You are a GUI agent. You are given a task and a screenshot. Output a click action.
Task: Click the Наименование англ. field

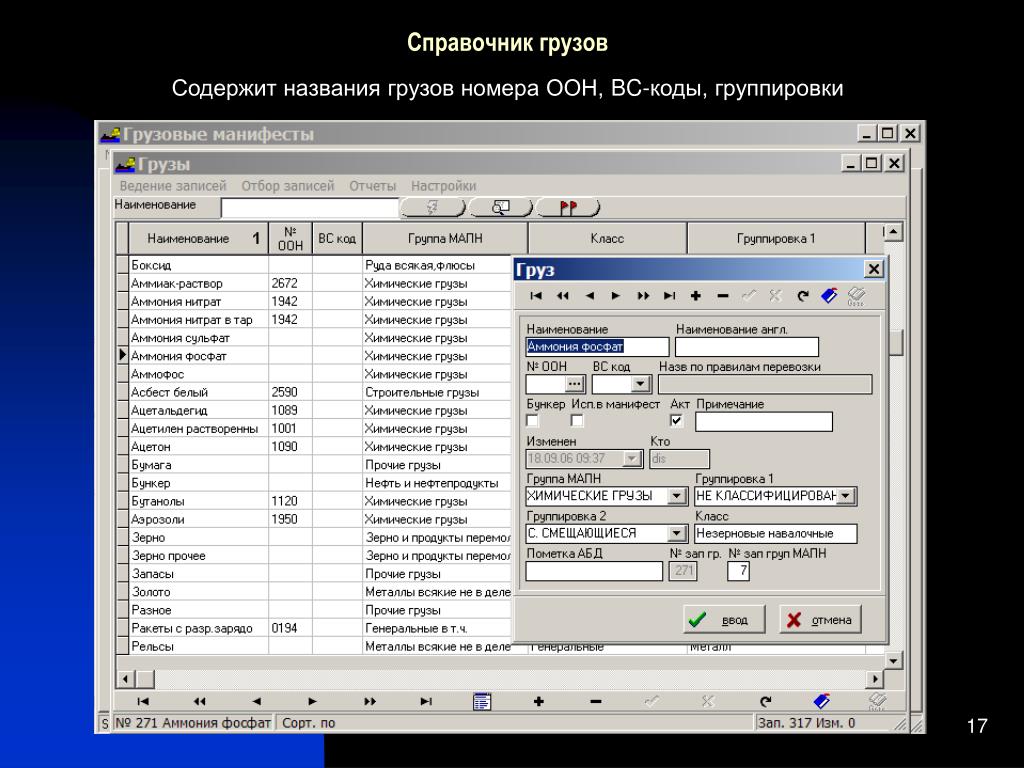point(746,347)
